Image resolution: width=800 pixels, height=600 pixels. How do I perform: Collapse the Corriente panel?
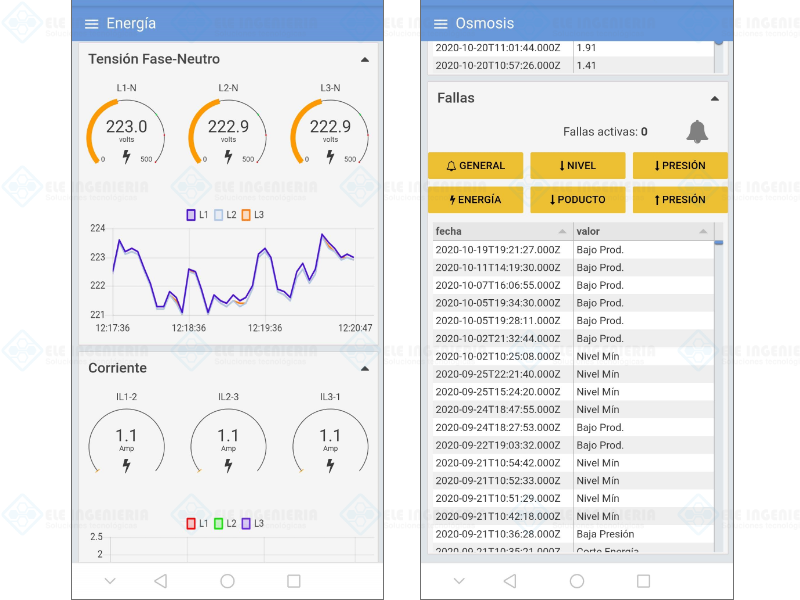tap(364, 368)
